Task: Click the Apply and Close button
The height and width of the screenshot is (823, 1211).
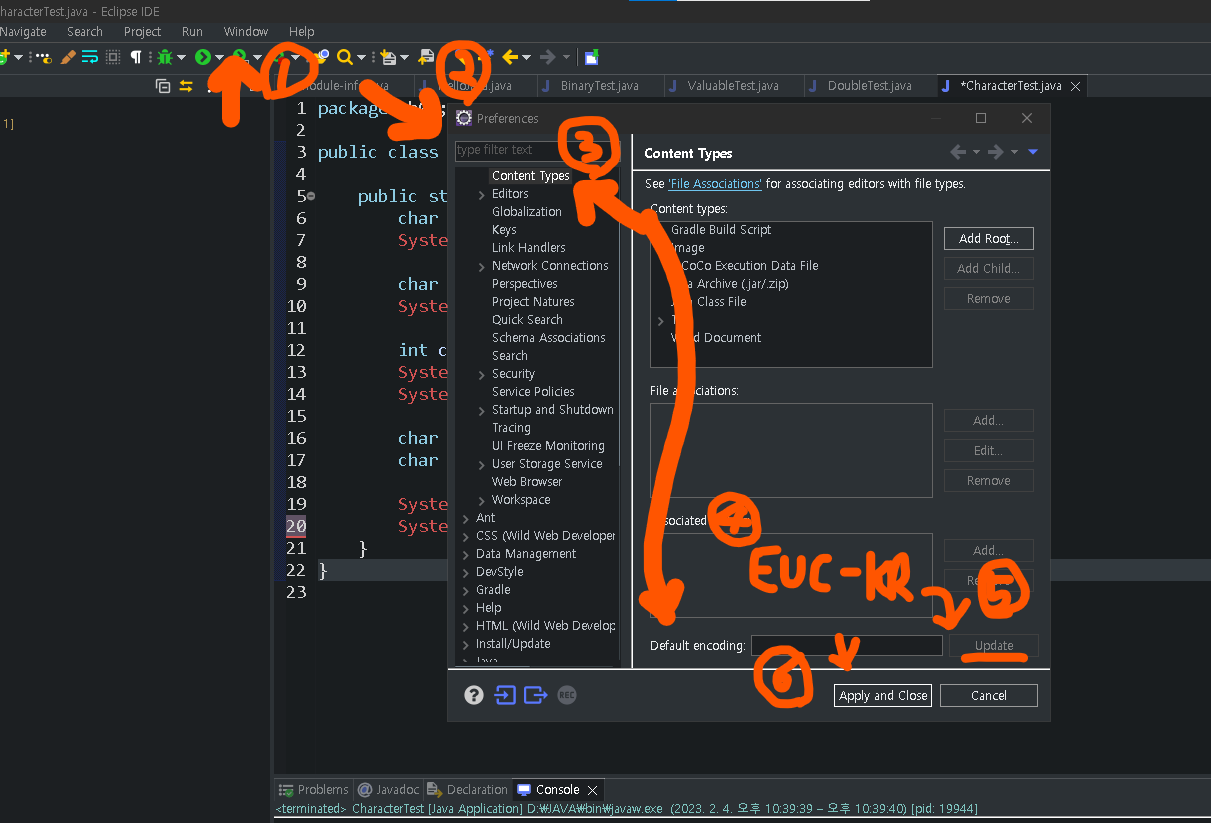Action: (883, 695)
